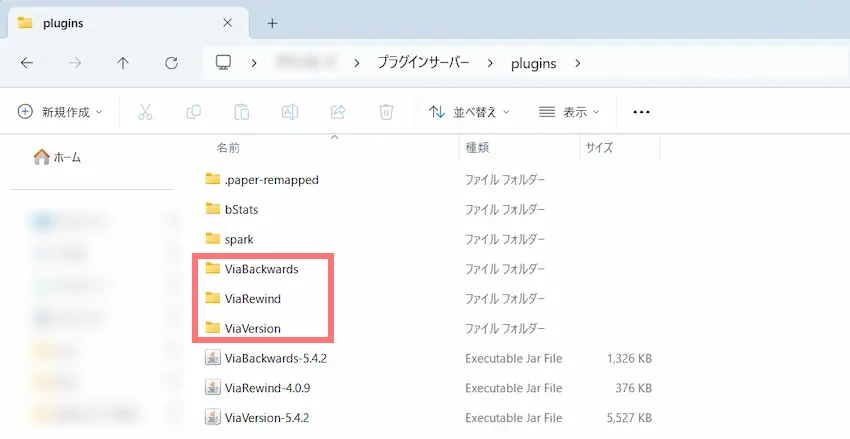Viewport: 850px width, 439px height.
Task: Expand chevron after プラグインサーバー
Action: (x=490, y=63)
